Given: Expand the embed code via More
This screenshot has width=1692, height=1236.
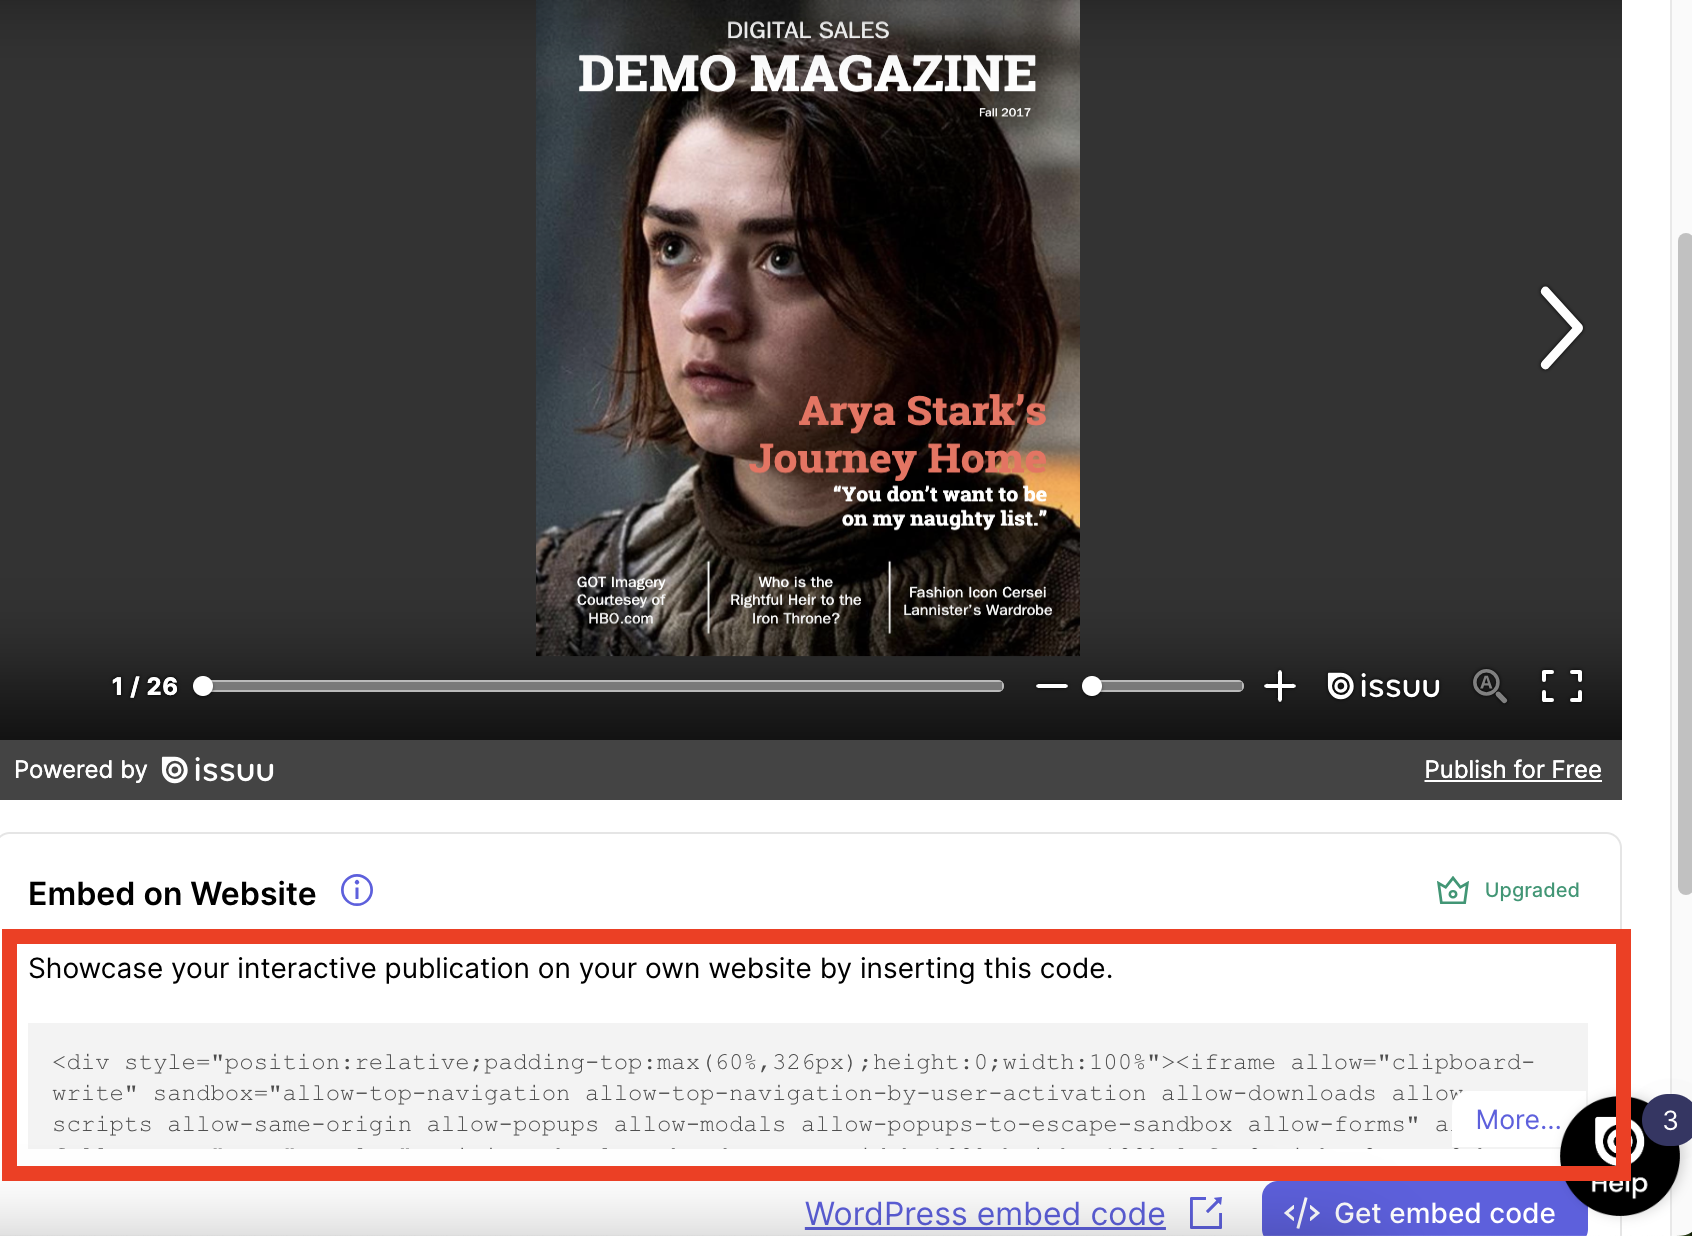Looking at the screenshot, I should (1517, 1119).
